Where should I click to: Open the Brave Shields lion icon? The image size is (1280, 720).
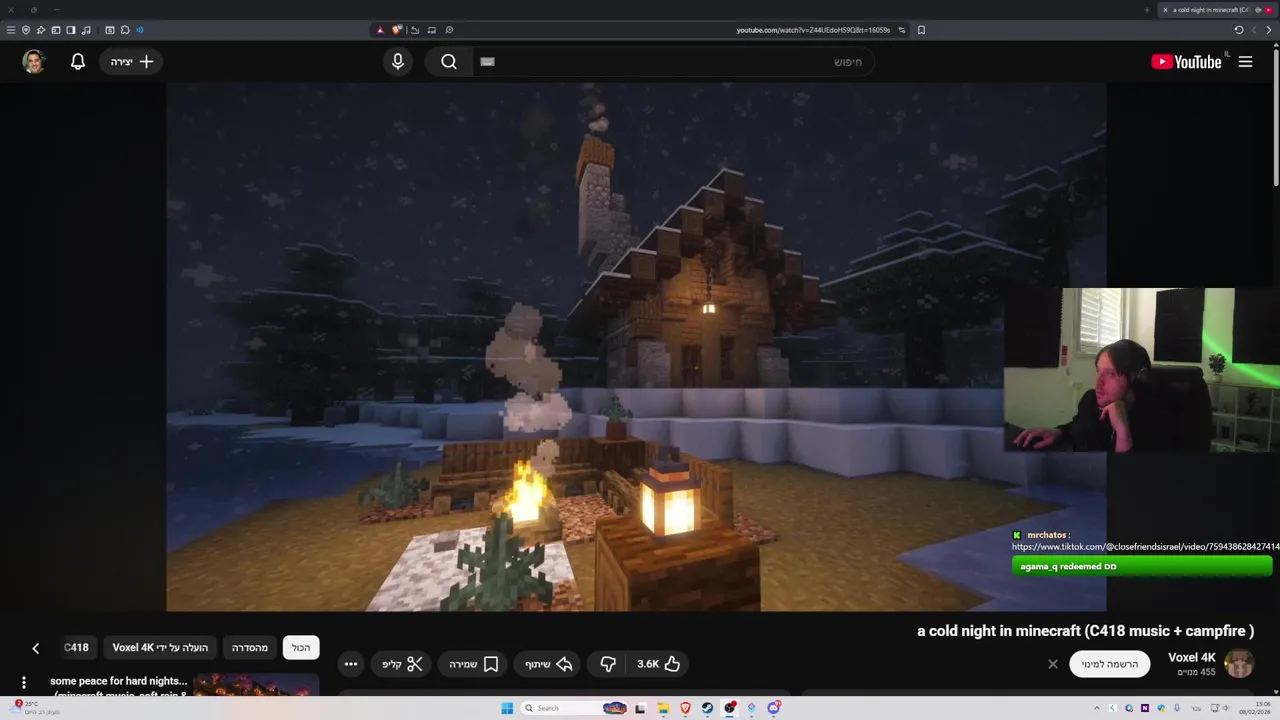[397, 30]
